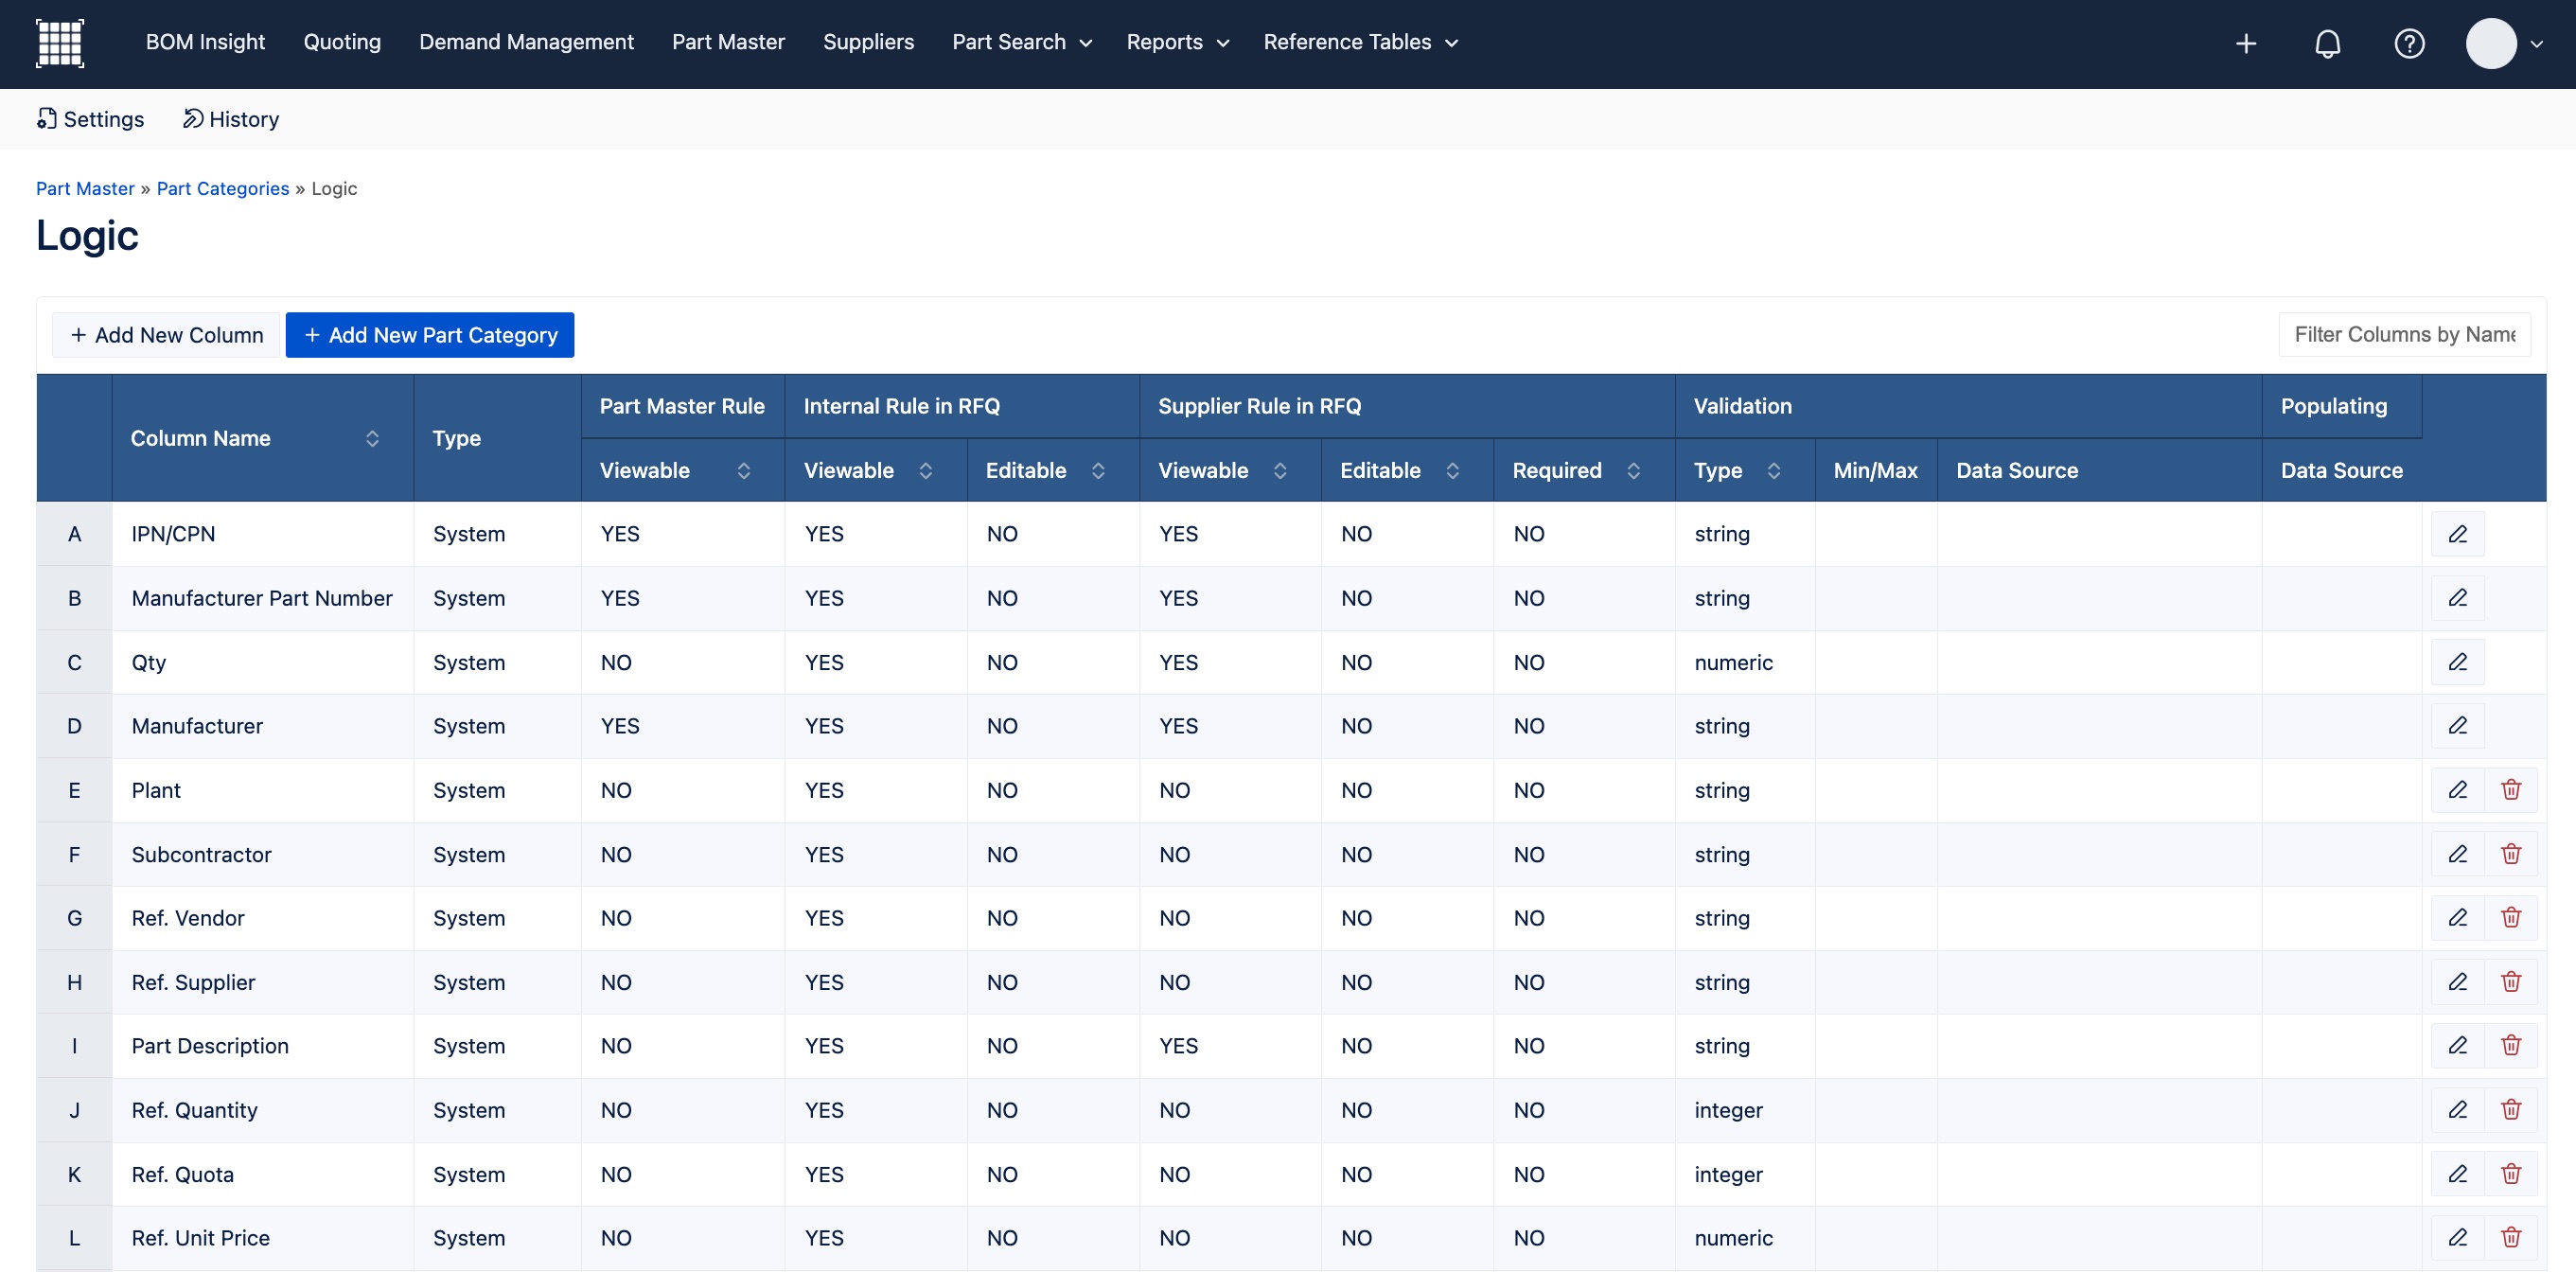This screenshot has width=2576, height=1272.
Task: Select row letter 'L' cell
Action: coord(74,1238)
